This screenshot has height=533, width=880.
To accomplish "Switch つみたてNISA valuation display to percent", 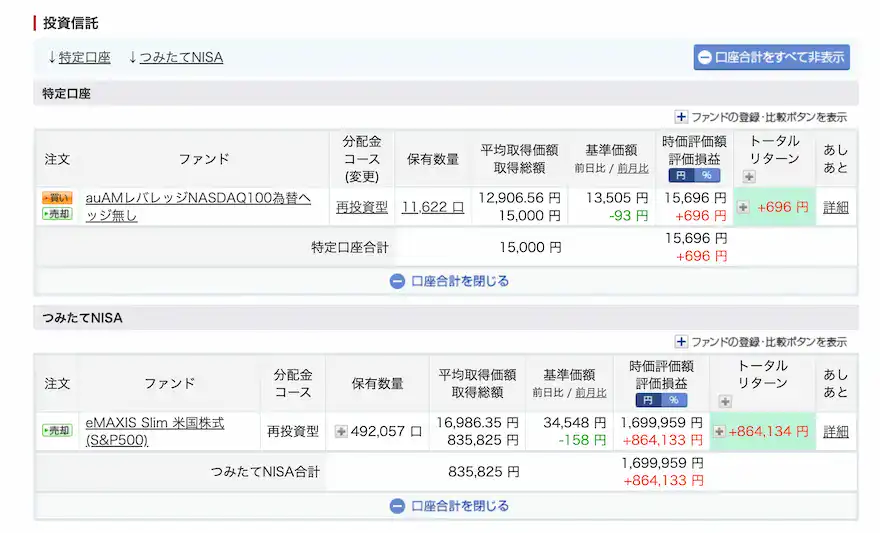I will pos(672,400).
